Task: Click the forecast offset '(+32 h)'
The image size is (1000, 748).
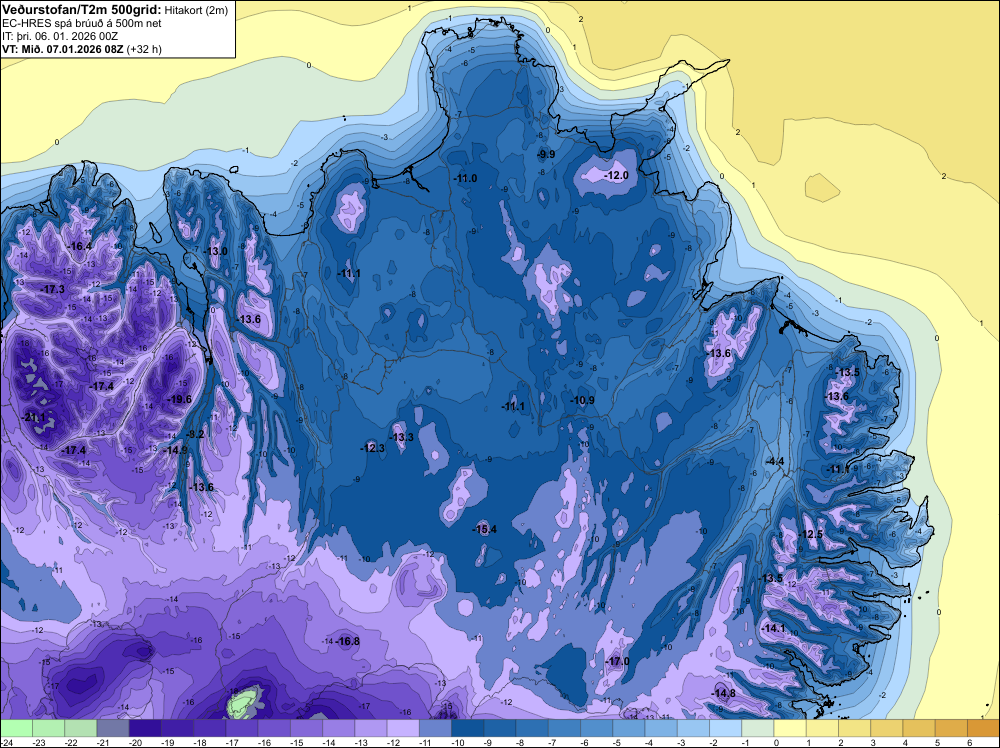Action: point(144,49)
